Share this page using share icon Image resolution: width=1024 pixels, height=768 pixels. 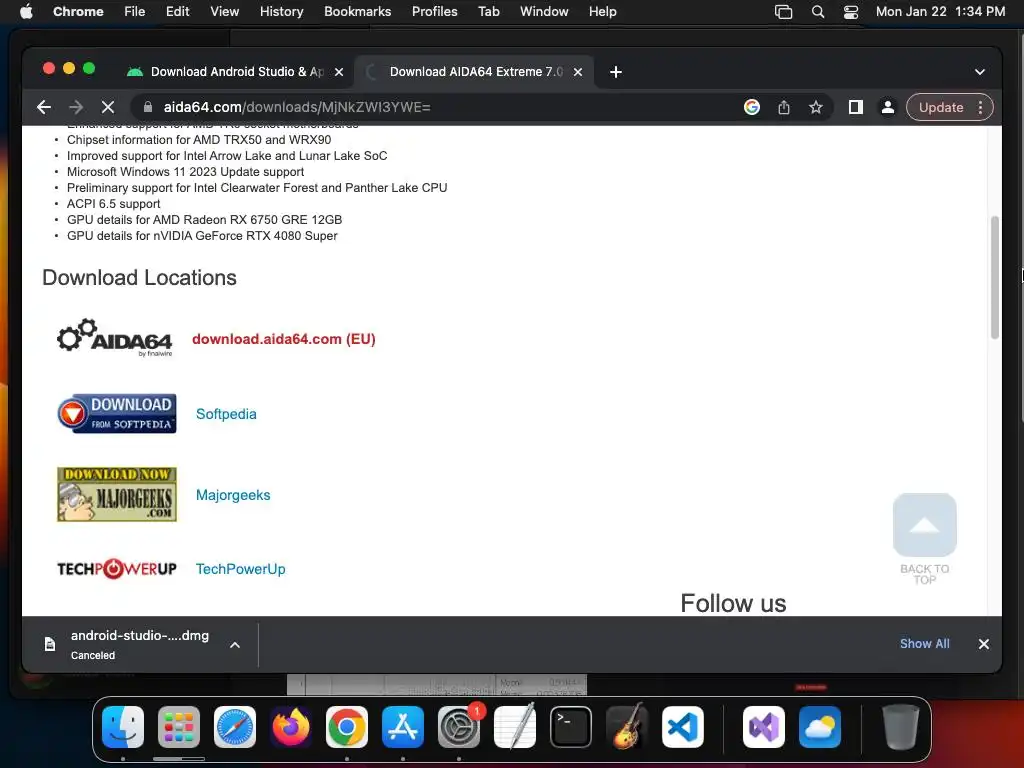(x=784, y=107)
